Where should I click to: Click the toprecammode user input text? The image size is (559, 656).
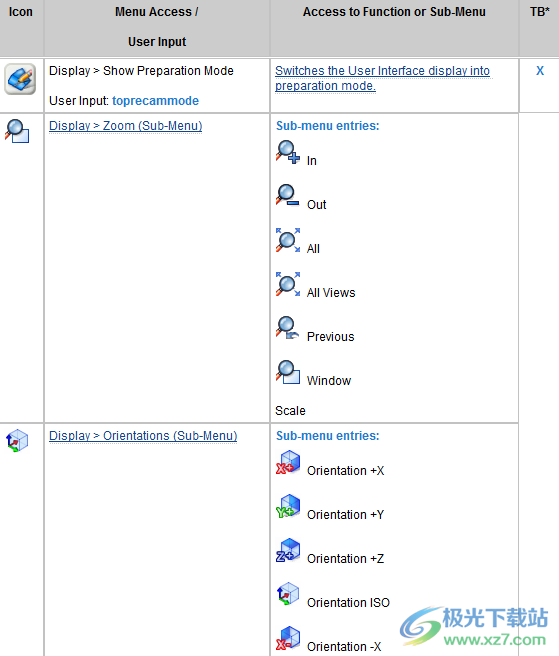point(156,101)
